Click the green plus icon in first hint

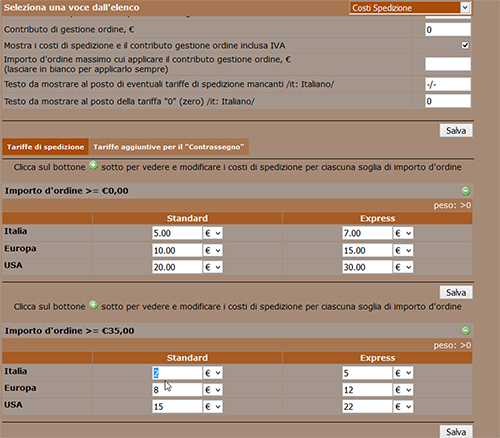[94, 165]
